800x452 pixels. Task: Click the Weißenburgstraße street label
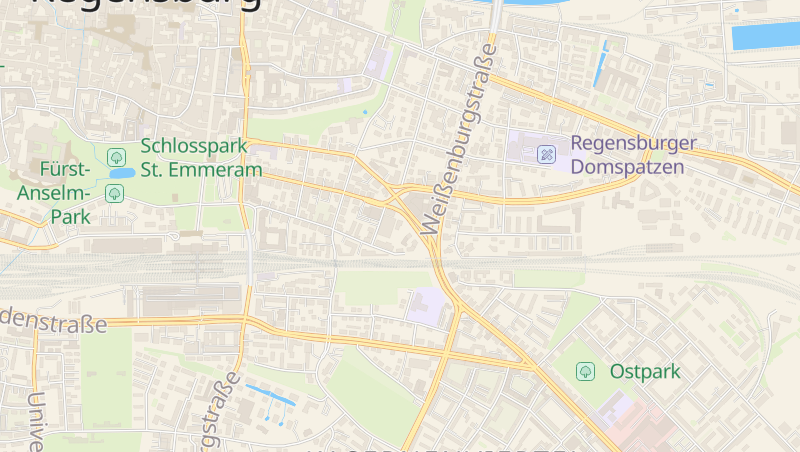pyautogui.click(x=459, y=139)
